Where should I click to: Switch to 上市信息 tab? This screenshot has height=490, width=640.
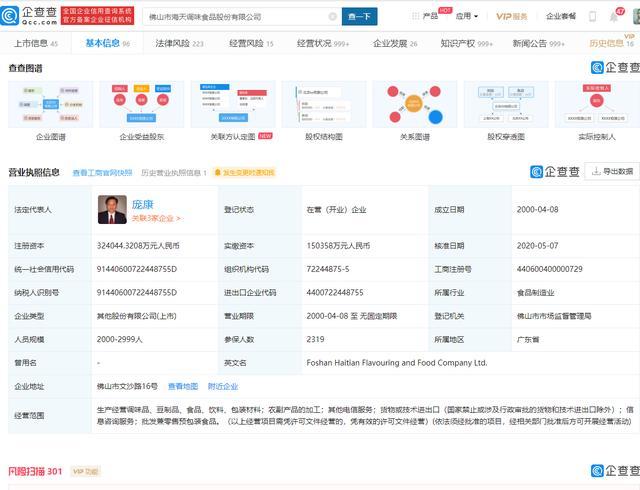click(36, 43)
